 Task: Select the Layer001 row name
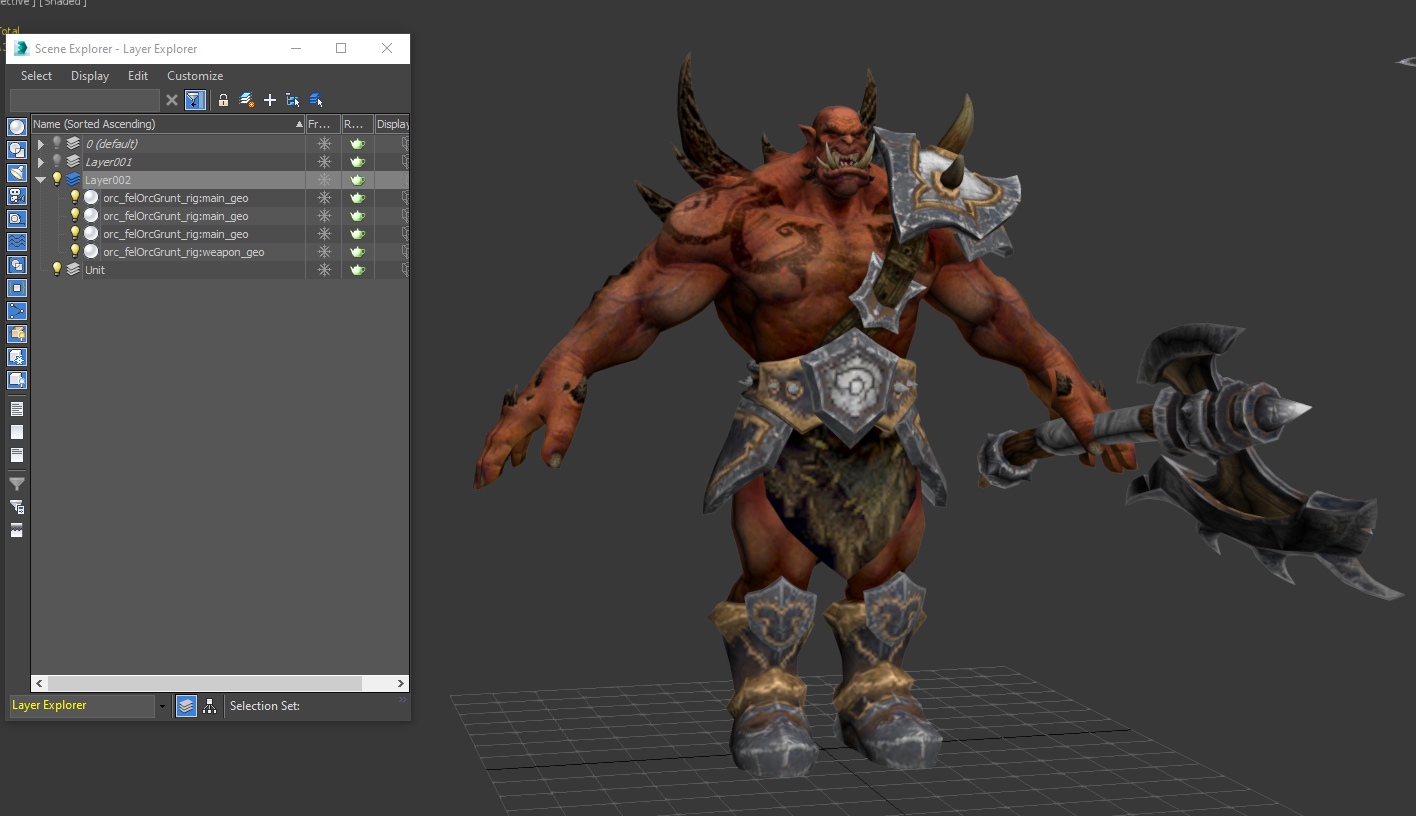108,162
